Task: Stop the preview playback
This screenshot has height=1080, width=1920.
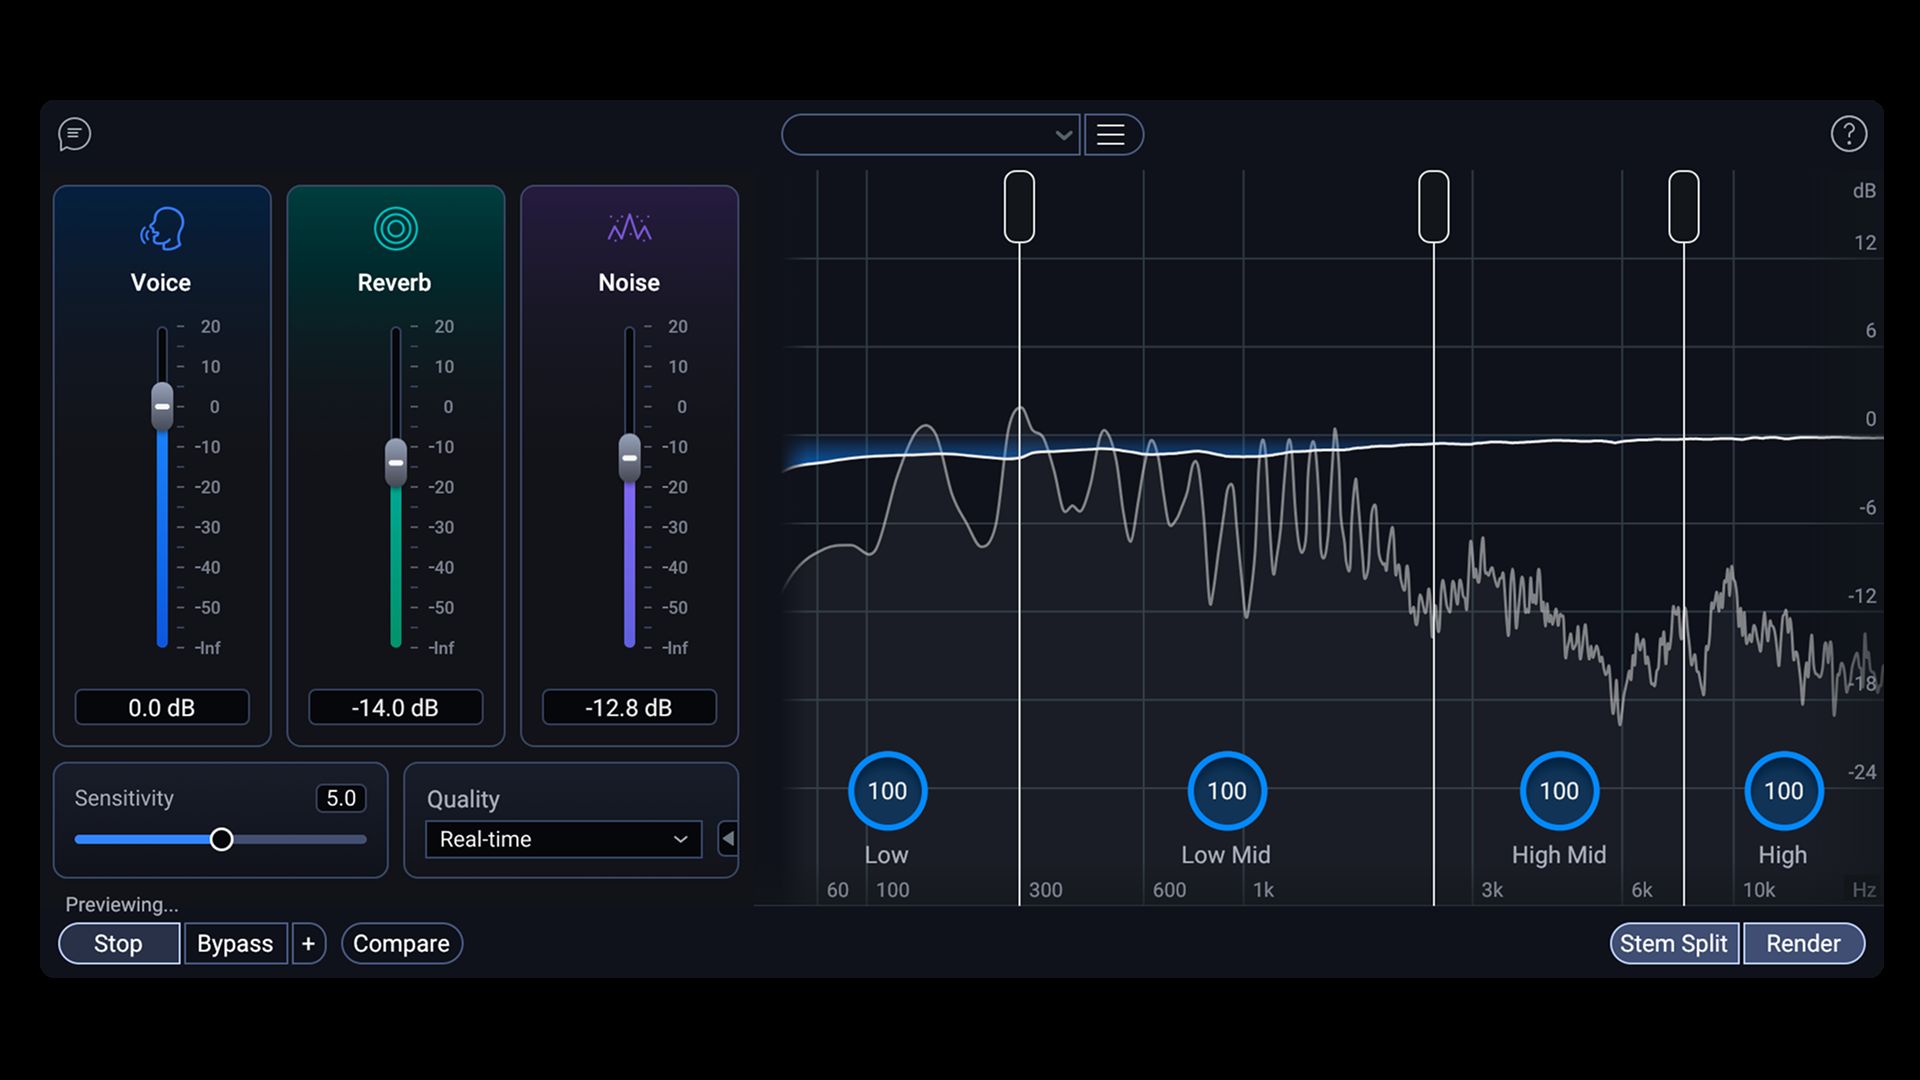Action: 118,944
